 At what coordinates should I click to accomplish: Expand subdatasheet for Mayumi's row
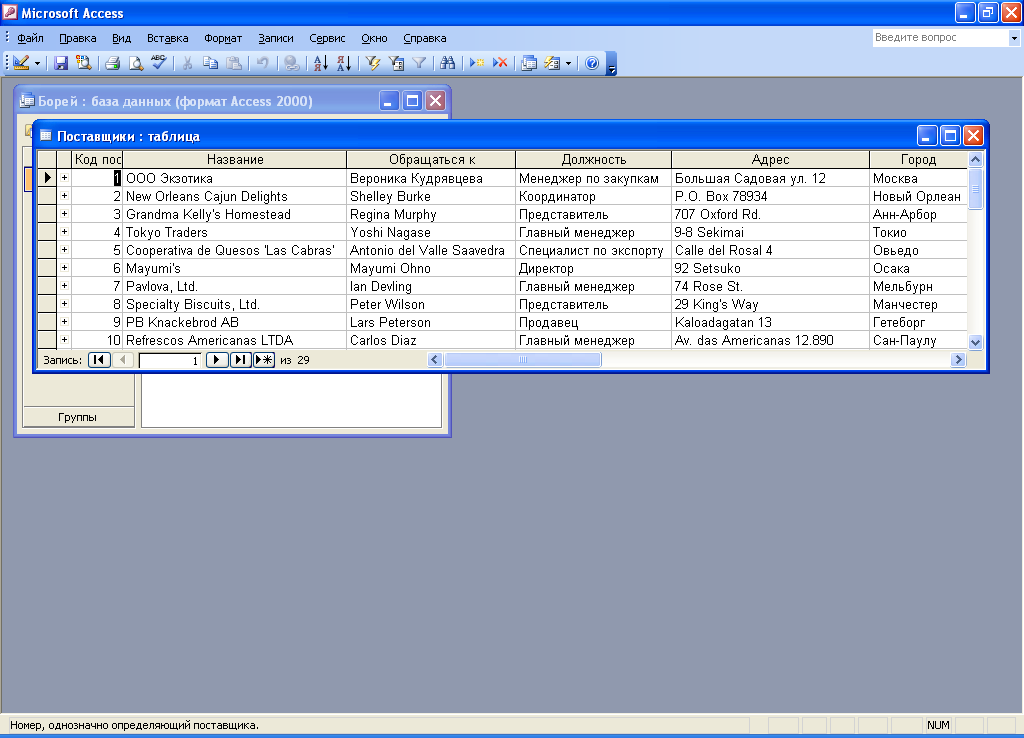(64, 268)
